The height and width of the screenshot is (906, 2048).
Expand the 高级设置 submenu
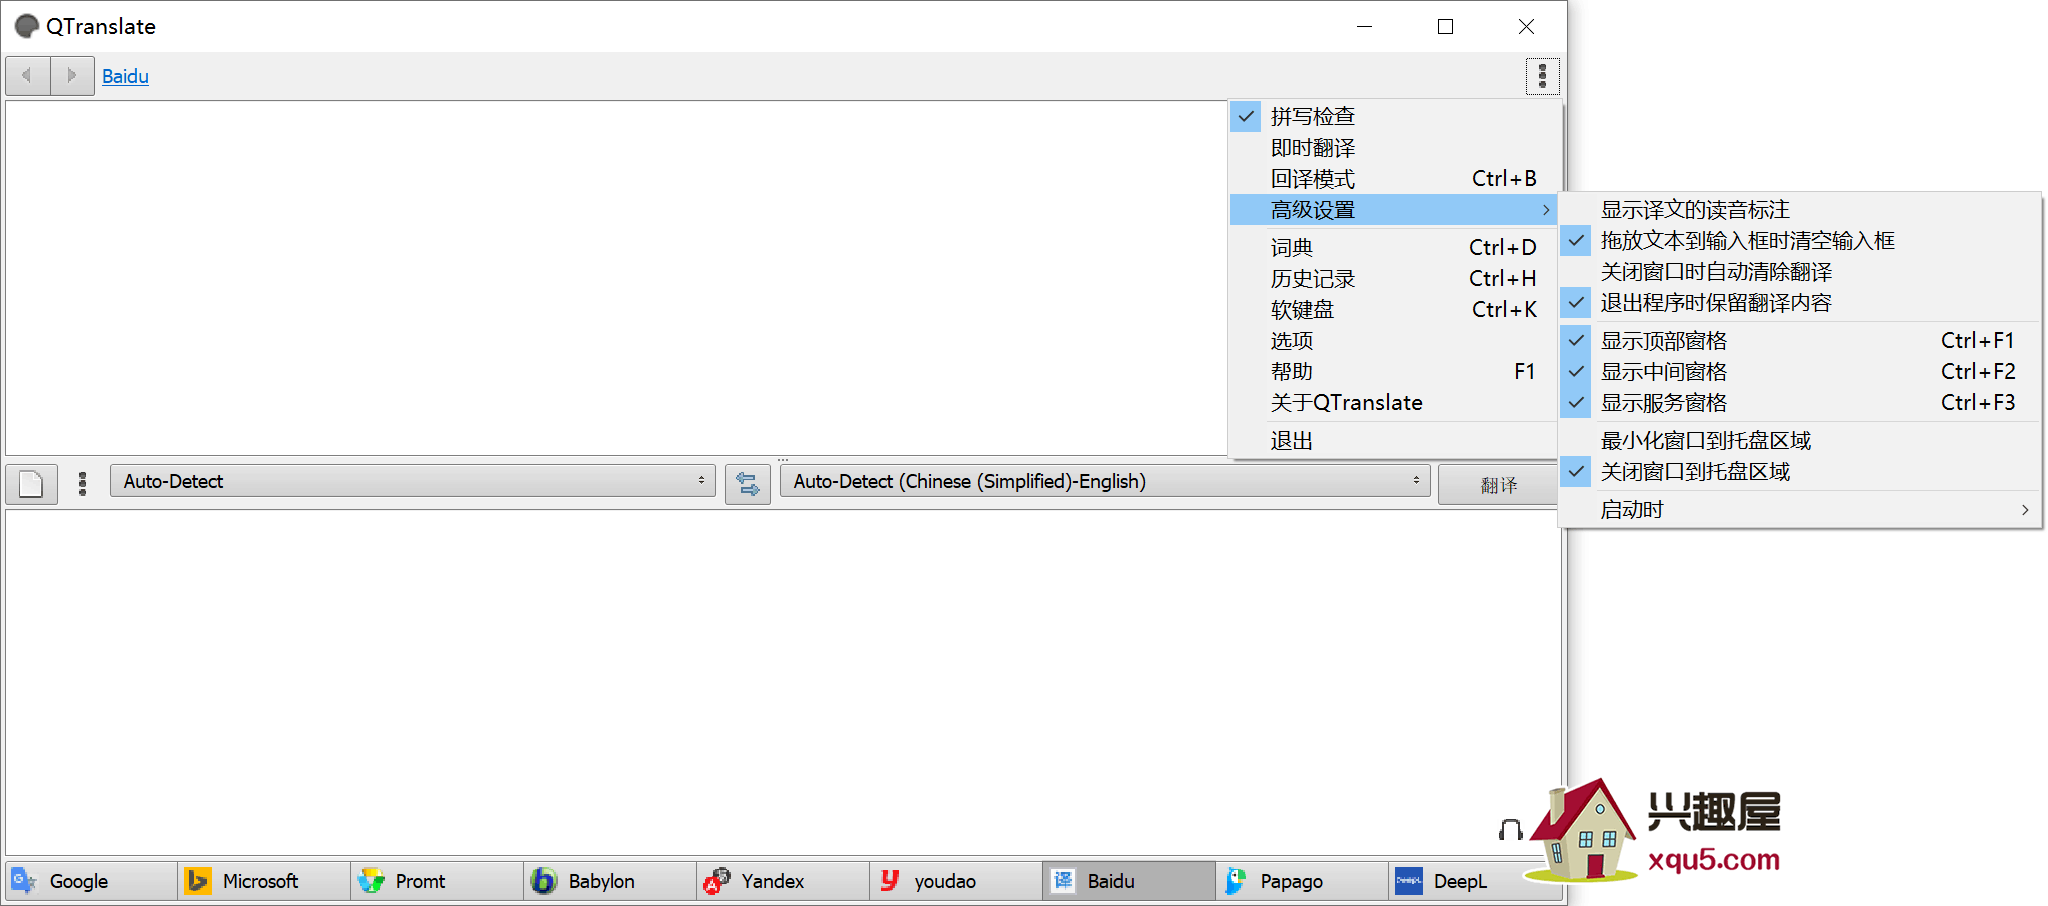click(x=1393, y=210)
